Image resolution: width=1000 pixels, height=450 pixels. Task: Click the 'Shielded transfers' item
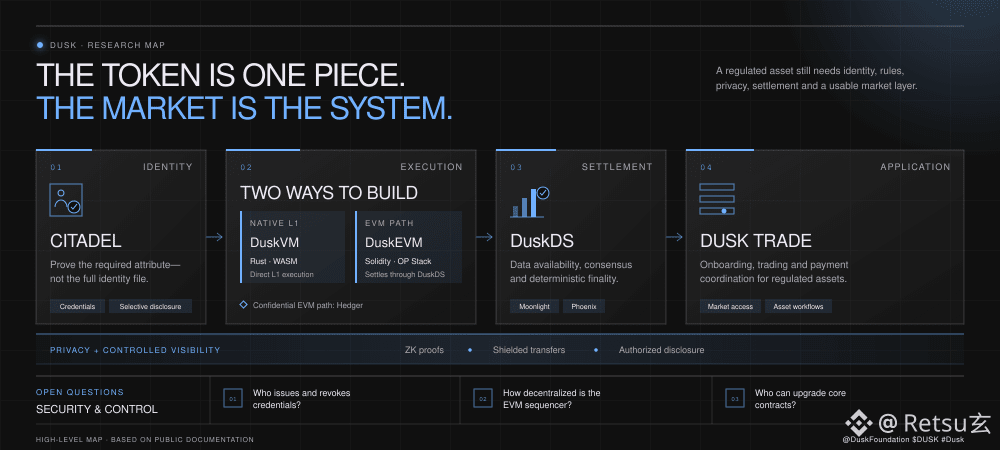[x=529, y=350]
